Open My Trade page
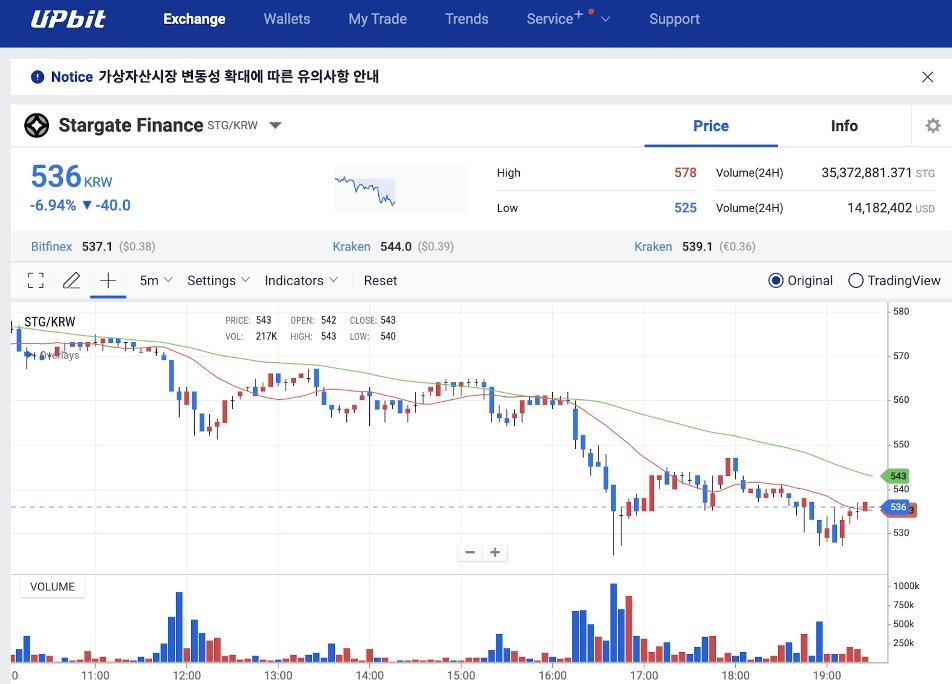The image size is (952, 684). [x=378, y=19]
